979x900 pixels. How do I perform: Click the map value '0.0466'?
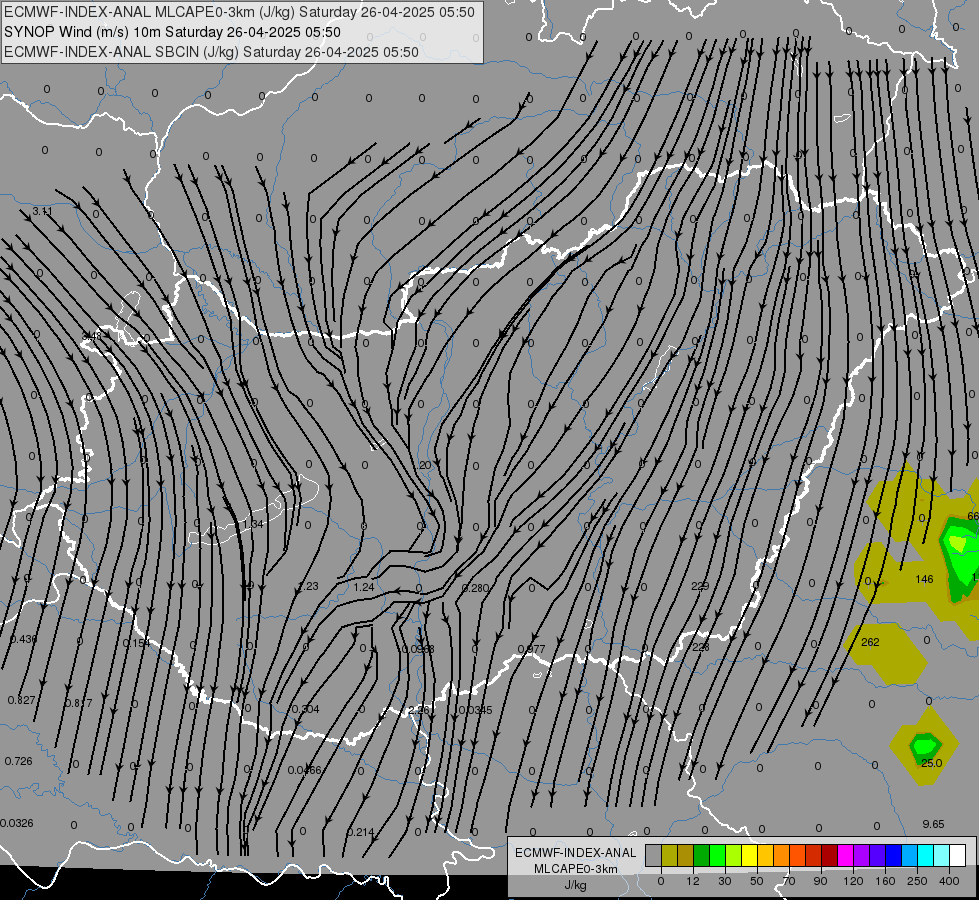click(x=305, y=770)
